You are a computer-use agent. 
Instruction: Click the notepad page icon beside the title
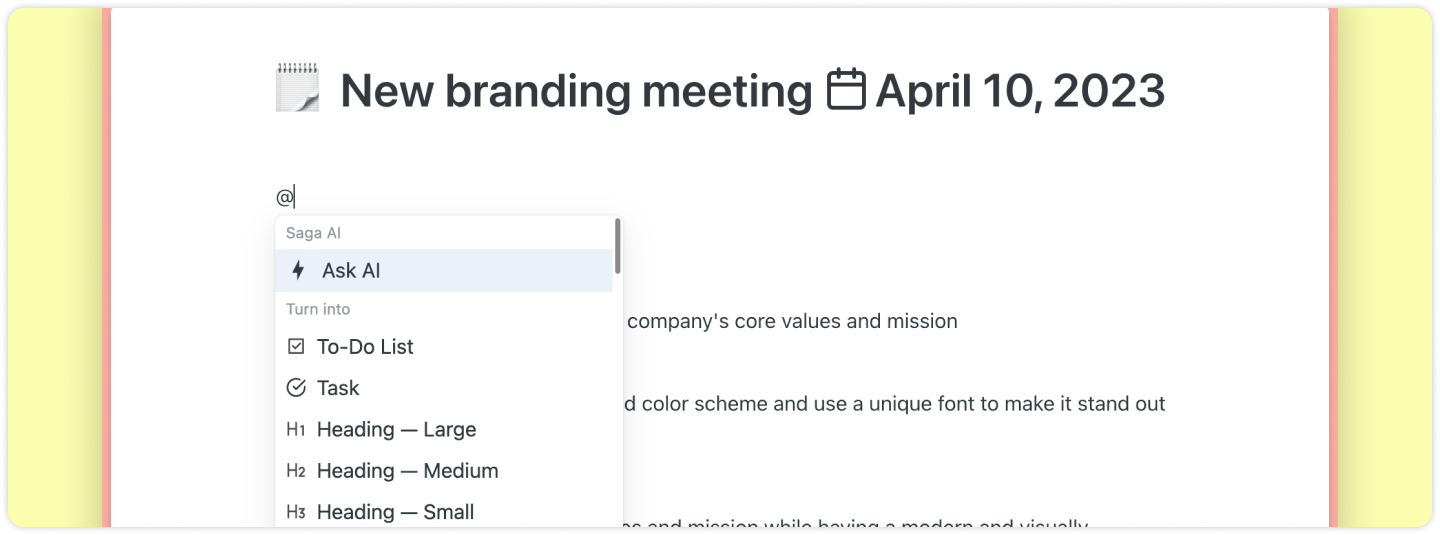point(297,88)
